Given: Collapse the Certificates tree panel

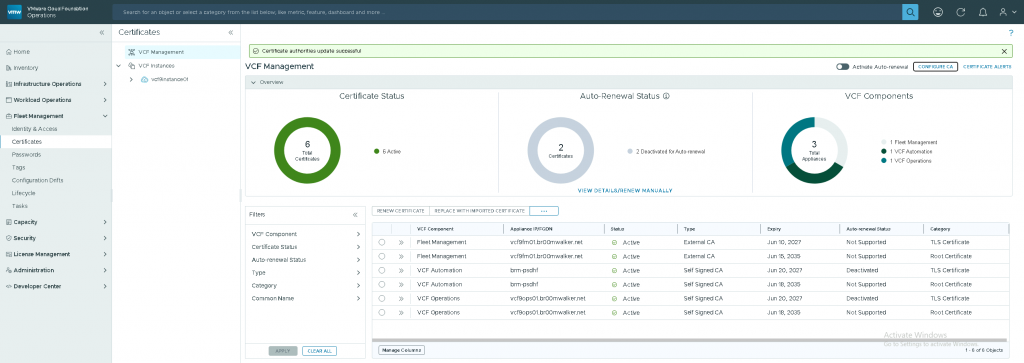Looking at the screenshot, I should tap(231, 32).
